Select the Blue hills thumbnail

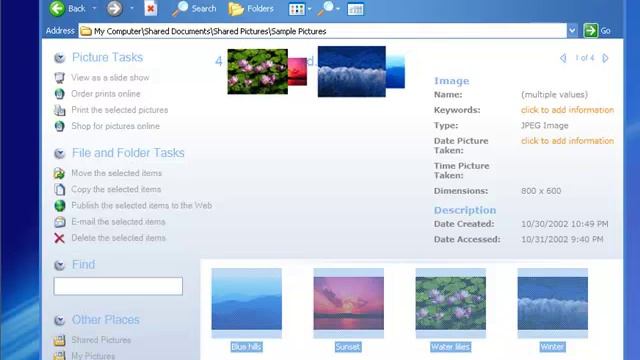247,303
